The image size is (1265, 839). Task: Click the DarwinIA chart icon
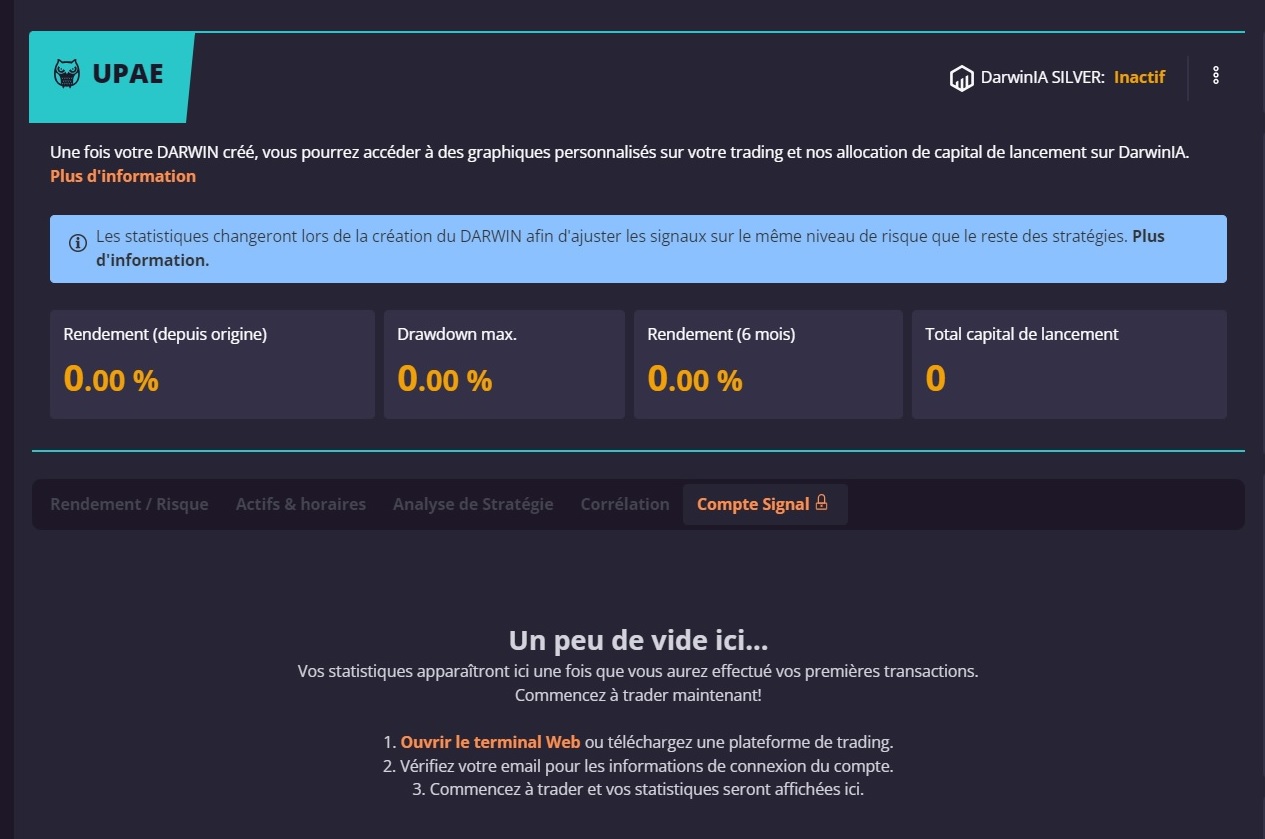point(961,78)
